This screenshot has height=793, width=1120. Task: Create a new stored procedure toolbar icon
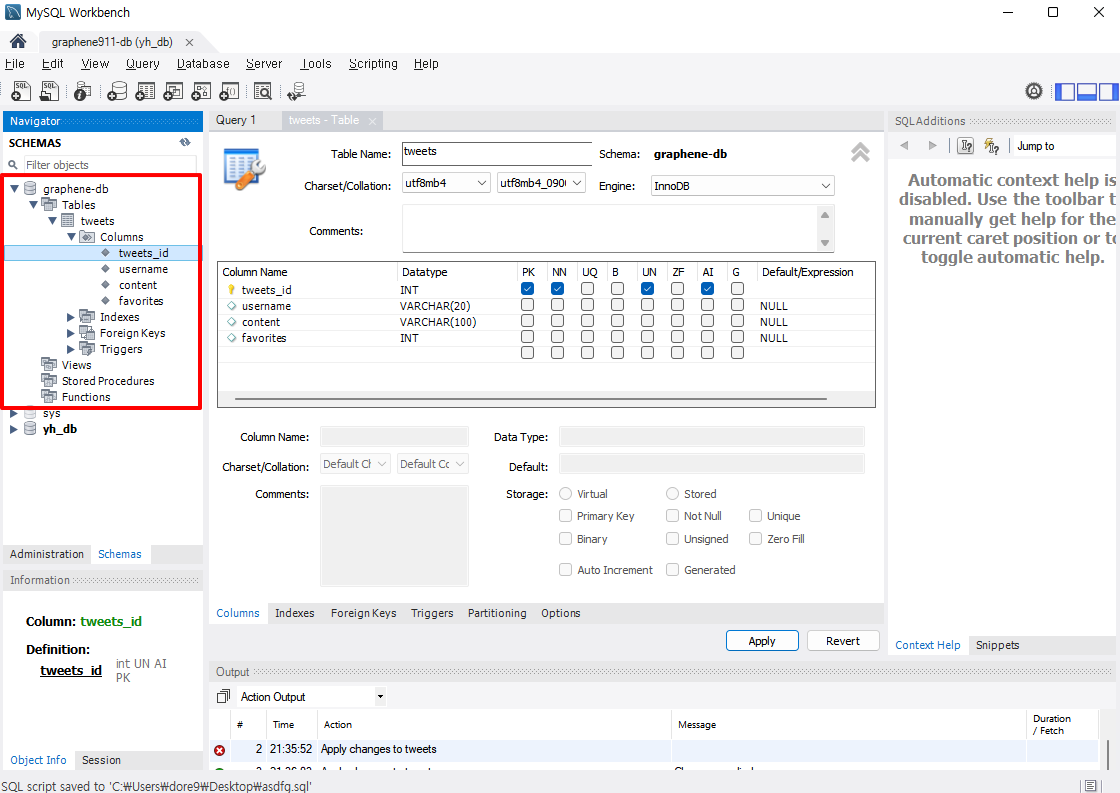coord(201,91)
